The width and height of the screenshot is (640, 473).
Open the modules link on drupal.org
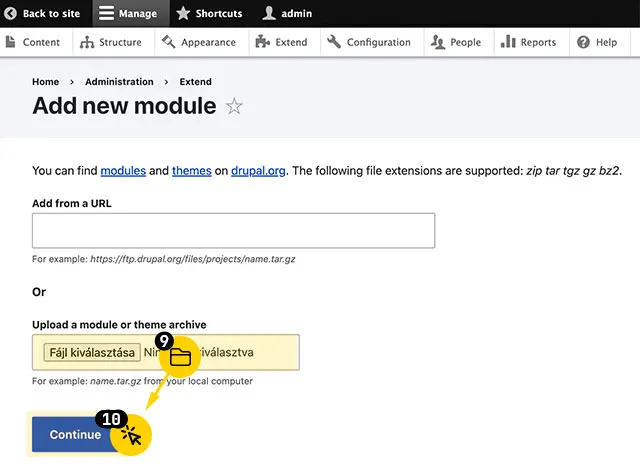123,171
